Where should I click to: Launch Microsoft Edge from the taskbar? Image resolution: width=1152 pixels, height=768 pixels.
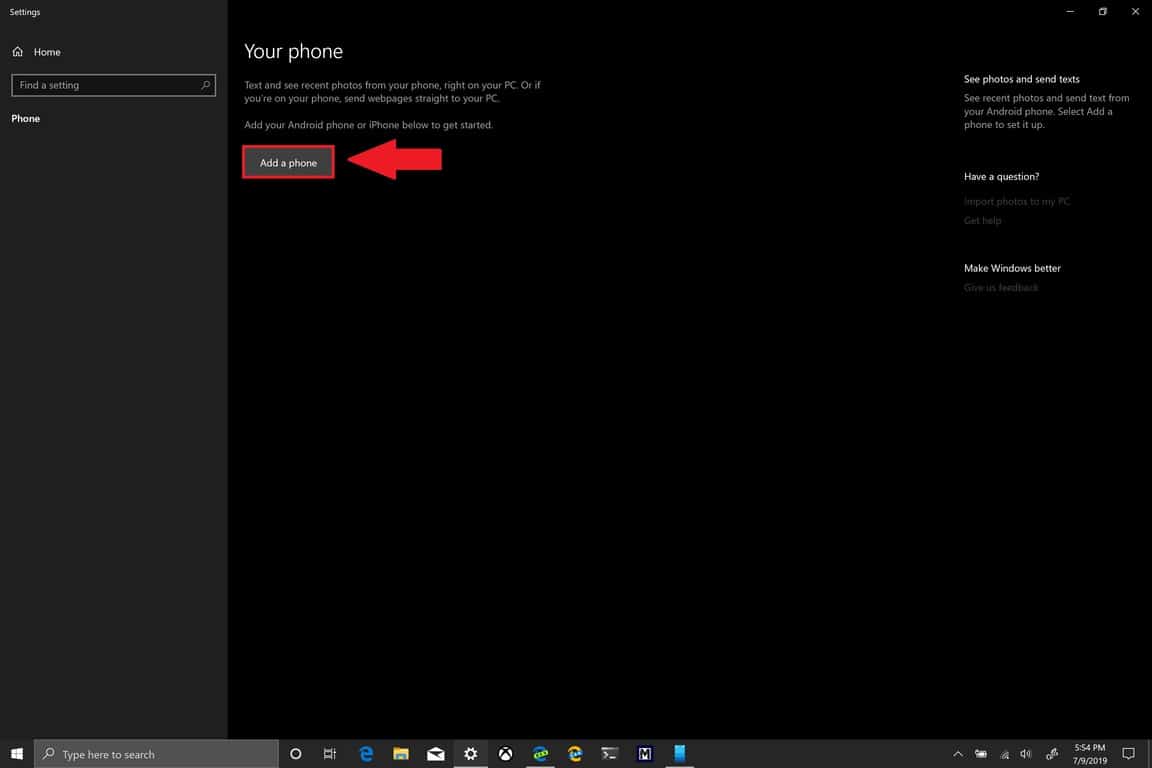click(366, 754)
